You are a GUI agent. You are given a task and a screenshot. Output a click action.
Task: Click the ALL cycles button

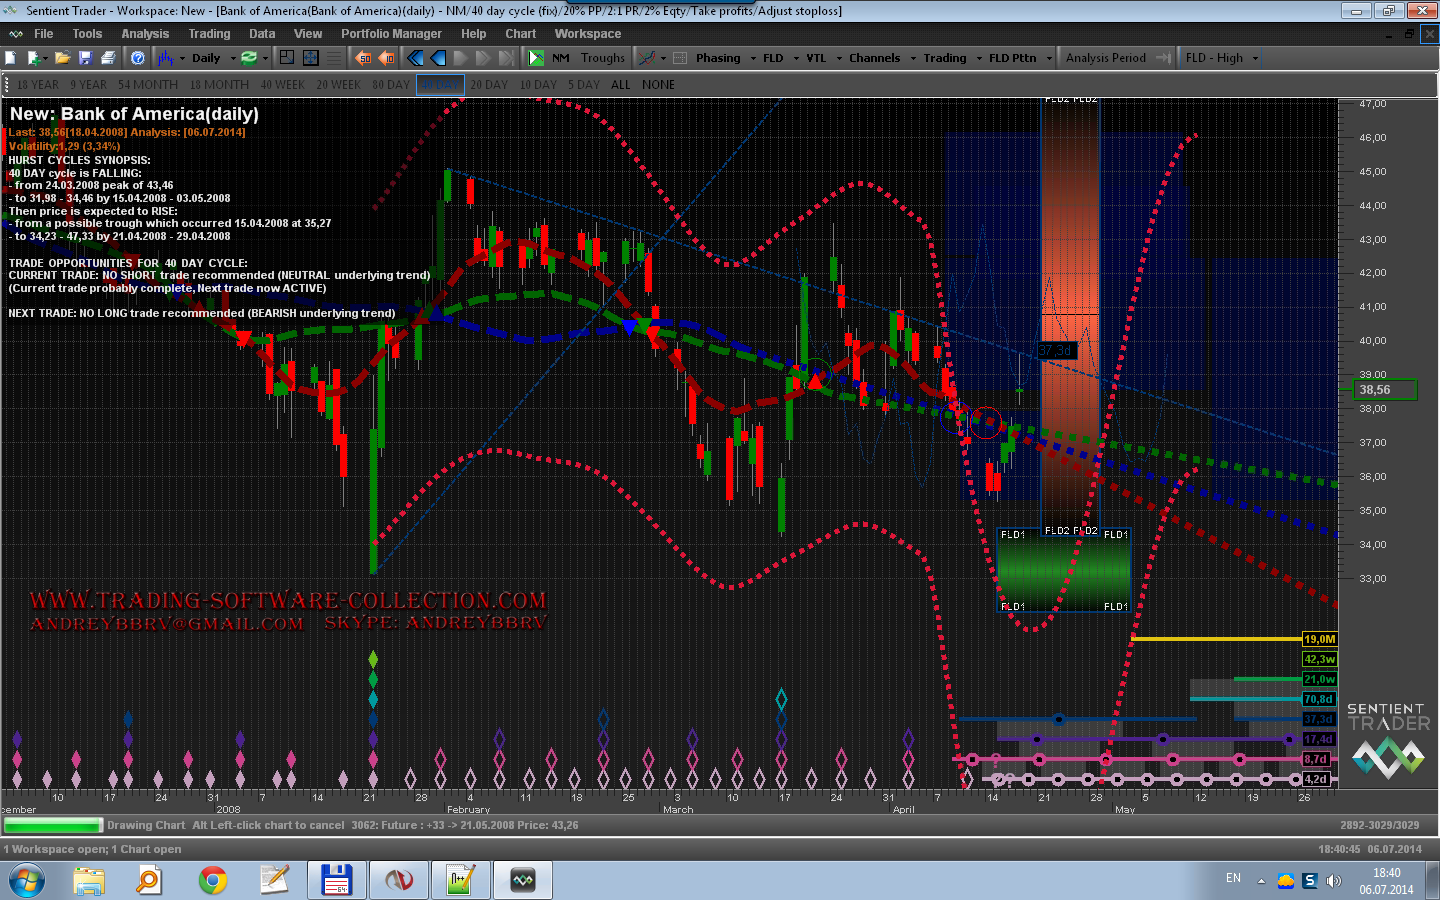point(621,85)
